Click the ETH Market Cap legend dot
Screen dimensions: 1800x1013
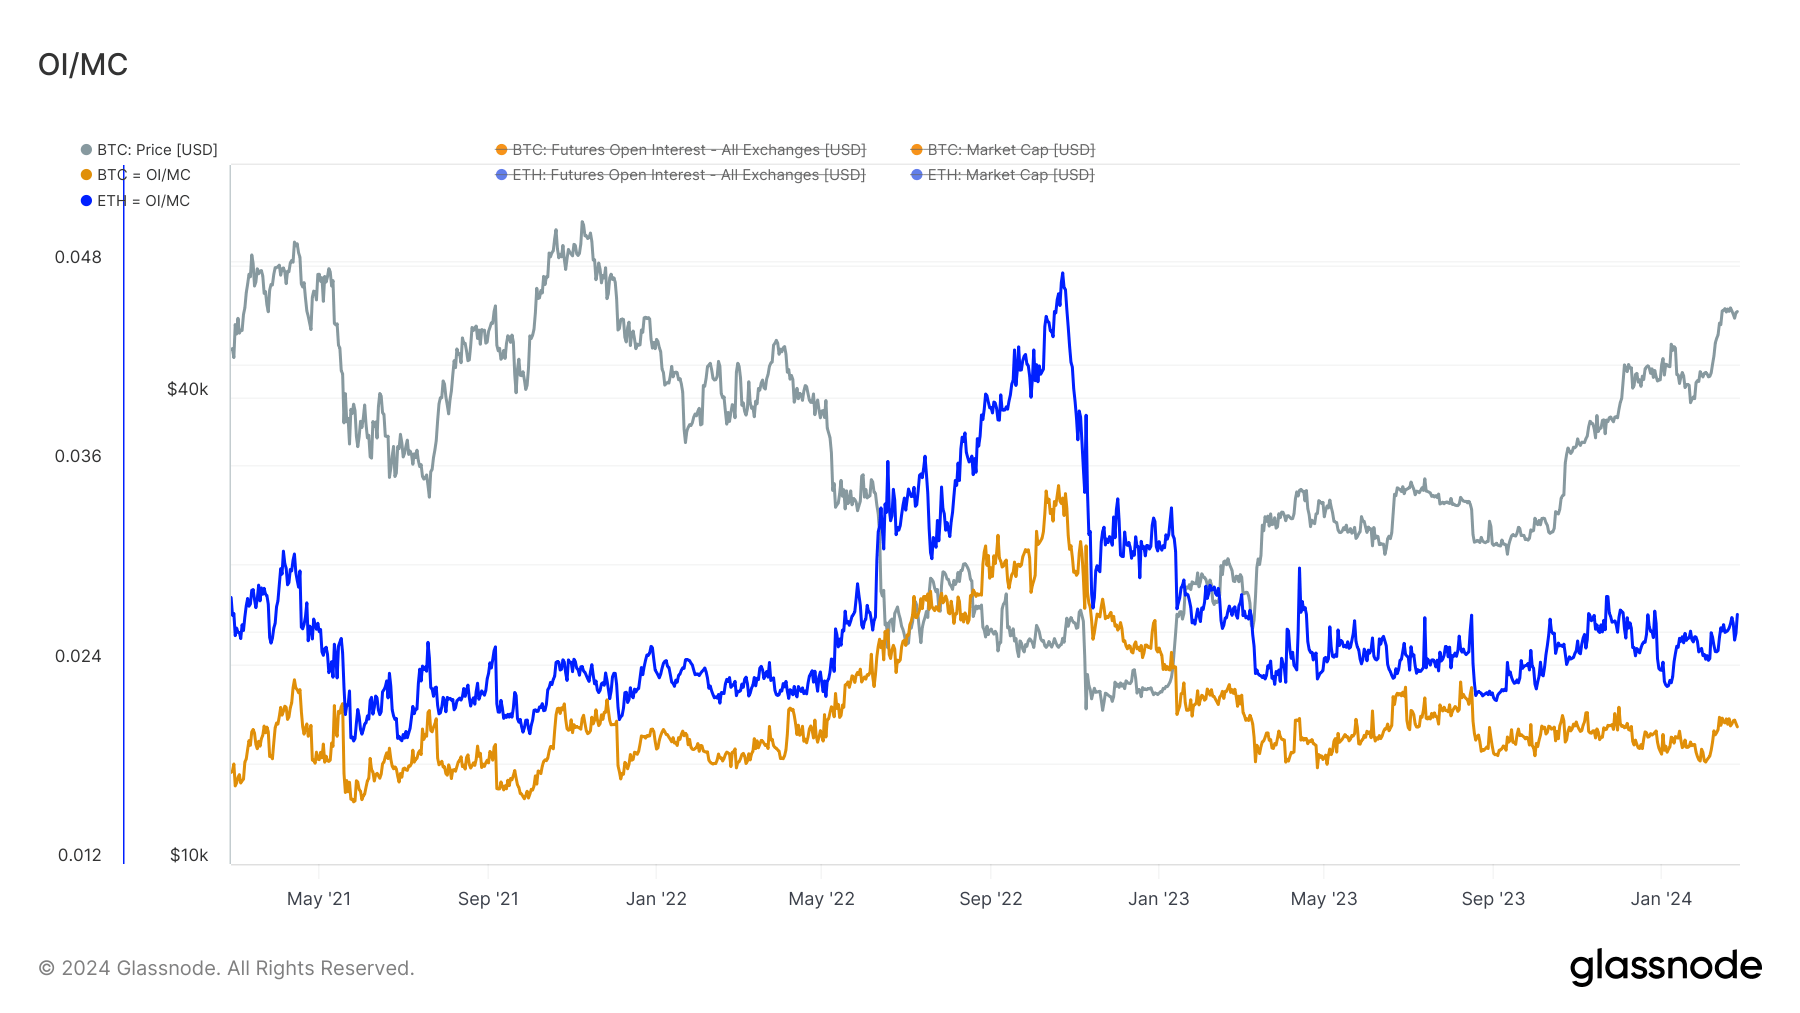click(x=916, y=175)
